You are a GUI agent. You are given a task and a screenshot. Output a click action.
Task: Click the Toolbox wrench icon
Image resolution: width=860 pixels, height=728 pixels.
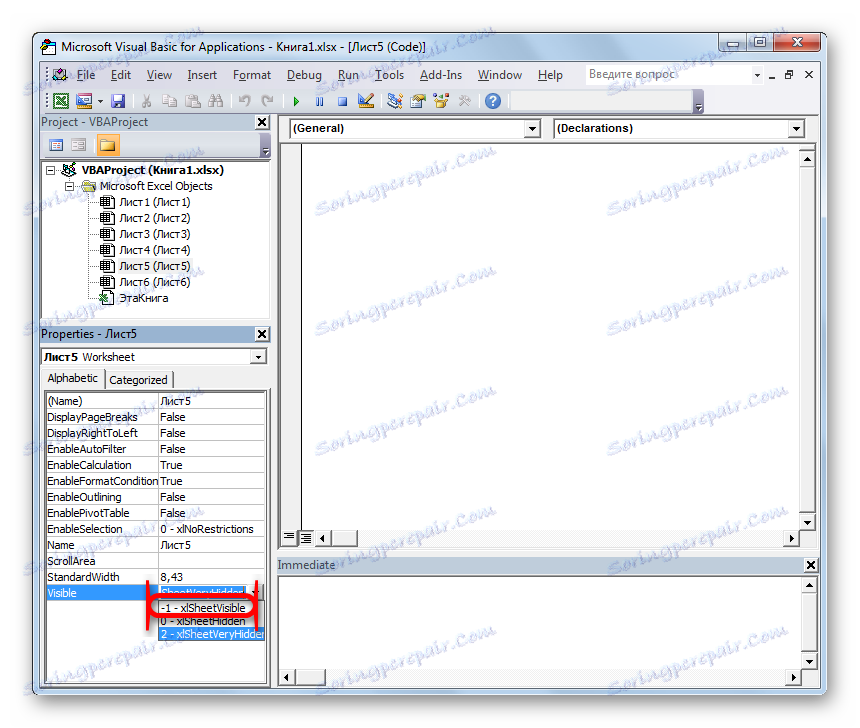pos(465,101)
